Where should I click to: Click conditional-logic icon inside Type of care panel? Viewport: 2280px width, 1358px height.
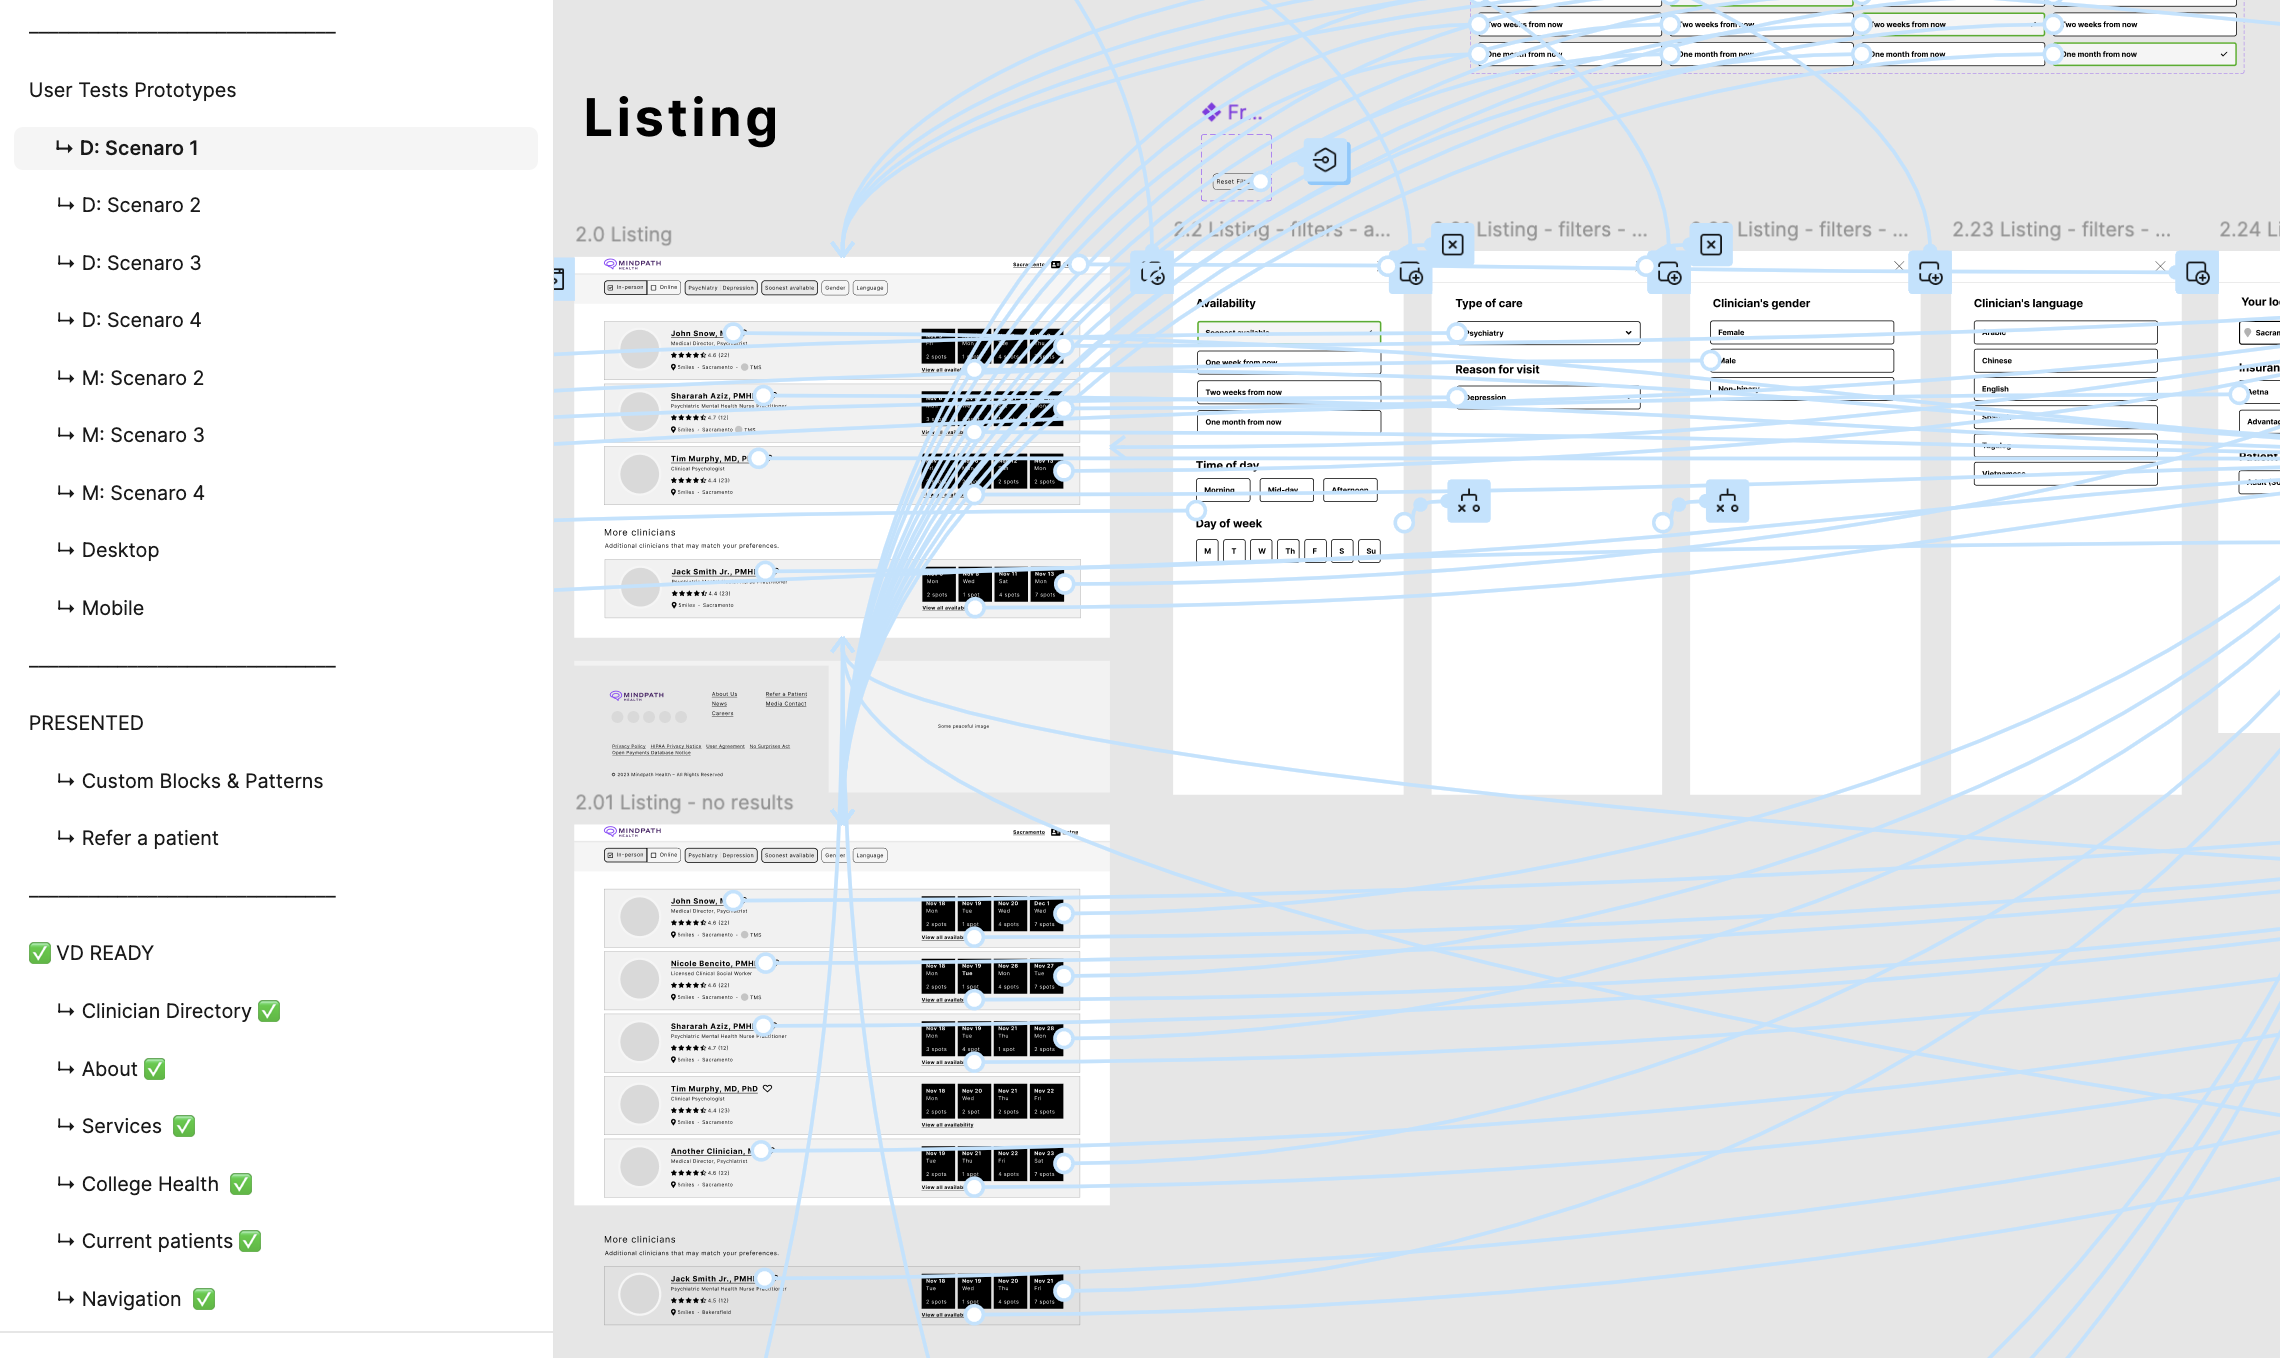1468,501
